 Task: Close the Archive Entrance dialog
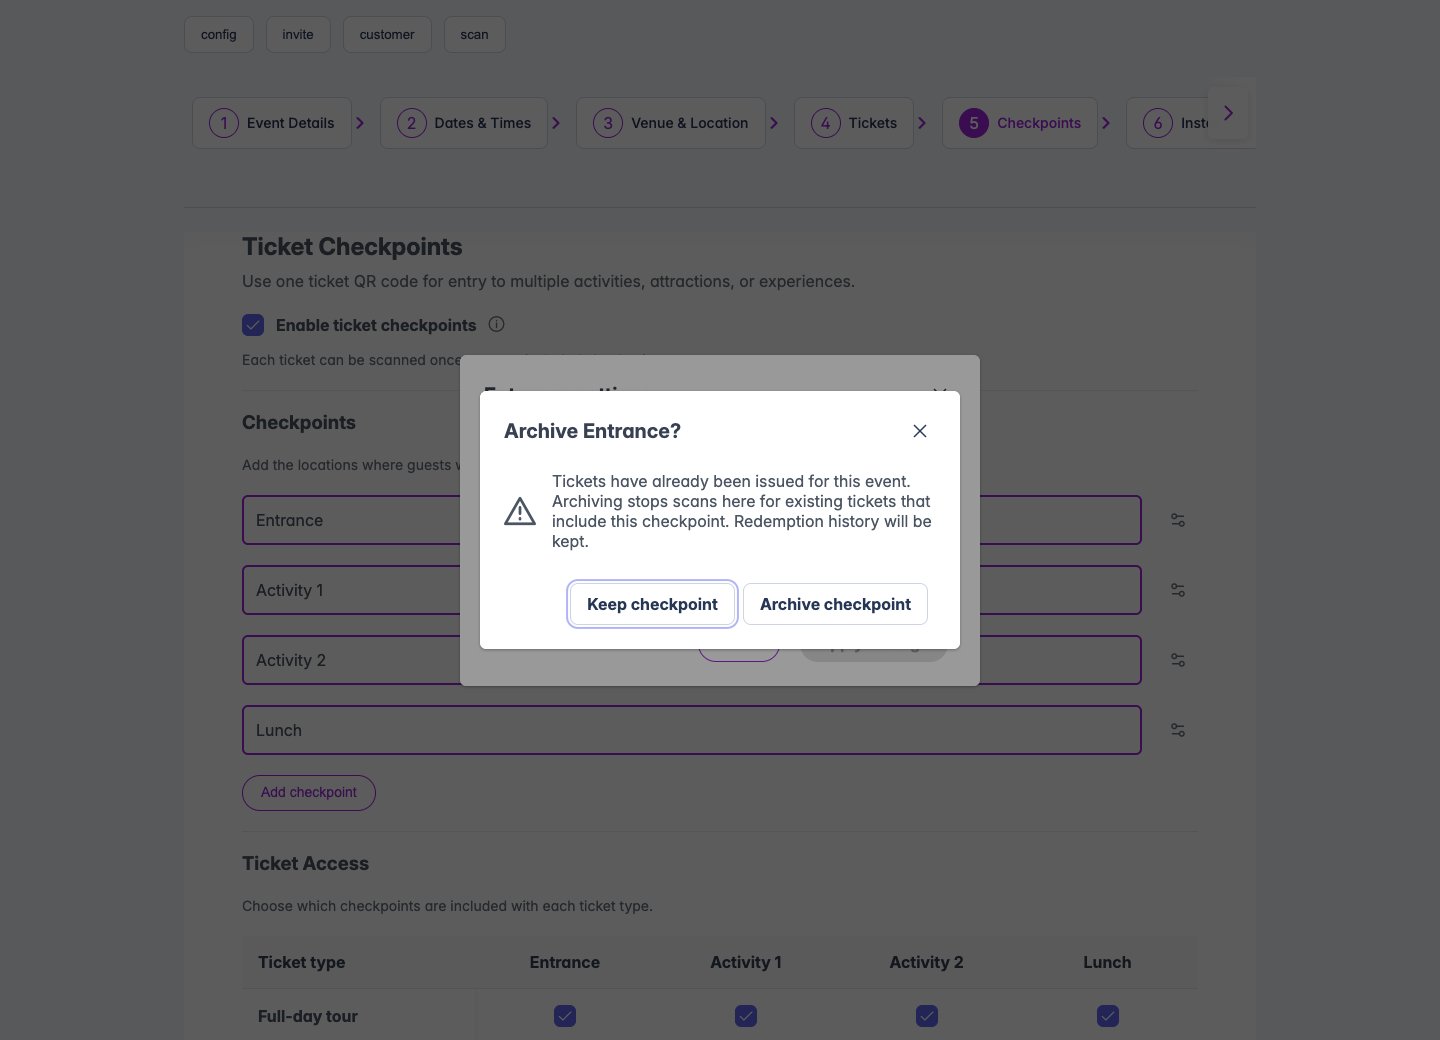(920, 431)
